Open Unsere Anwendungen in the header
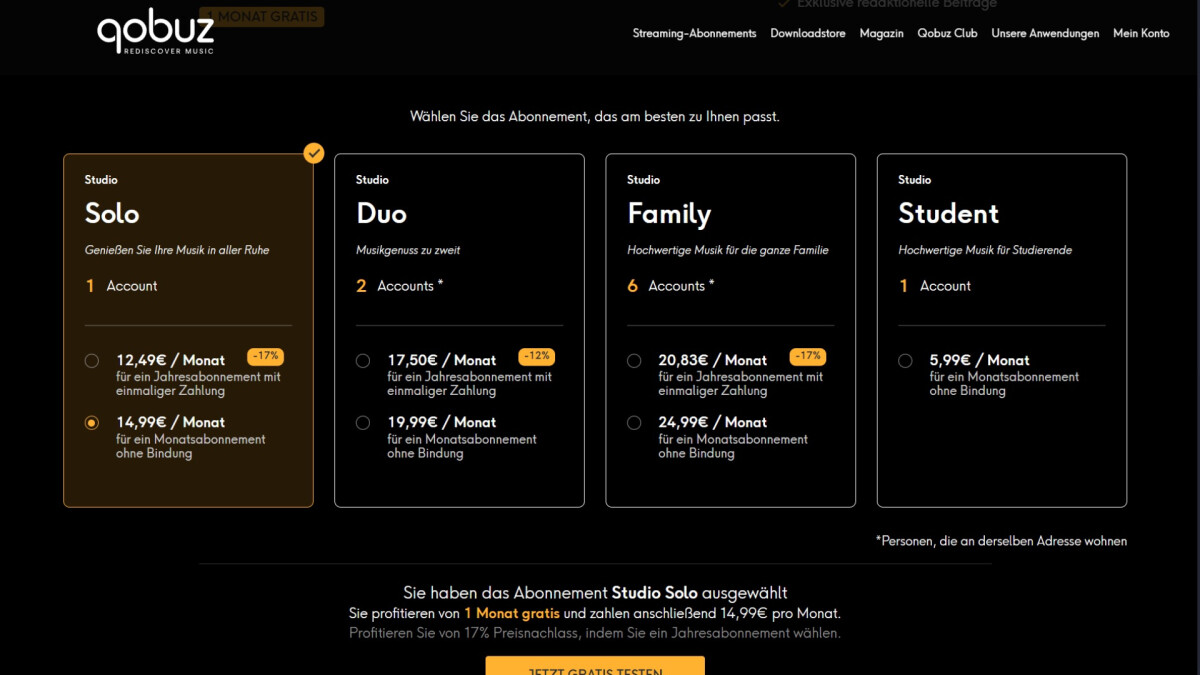 1045,33
